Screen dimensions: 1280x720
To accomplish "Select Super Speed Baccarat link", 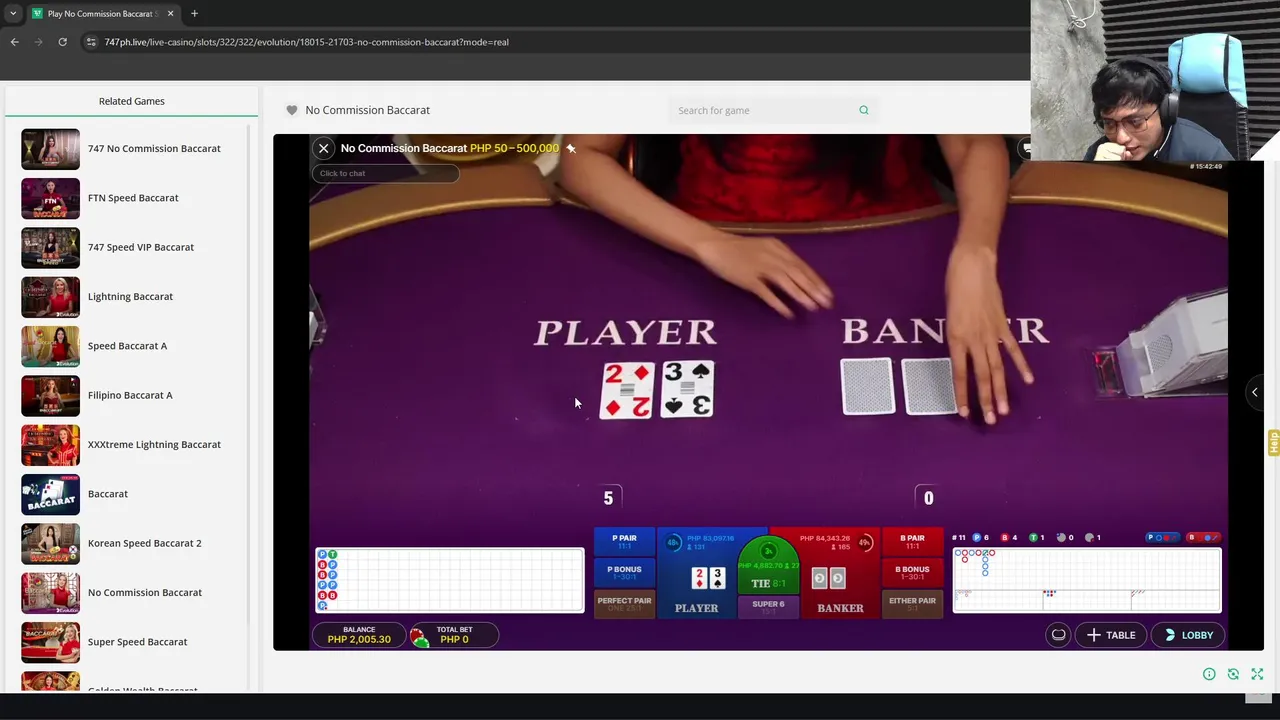I will (x=137, y=642).
